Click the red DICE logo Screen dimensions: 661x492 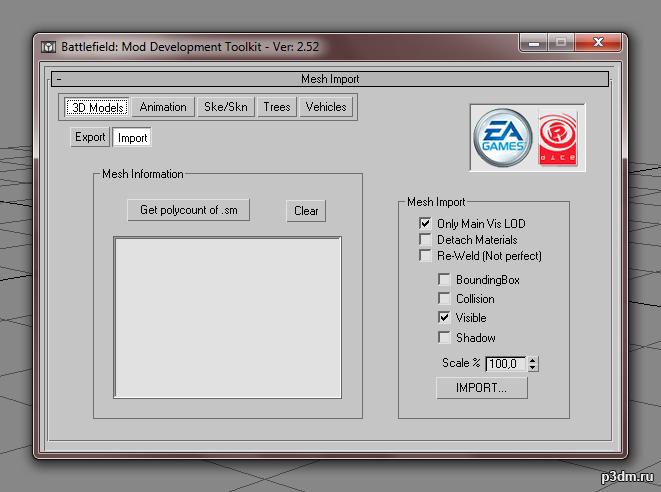pyautogui.click(x=558, y=138)
